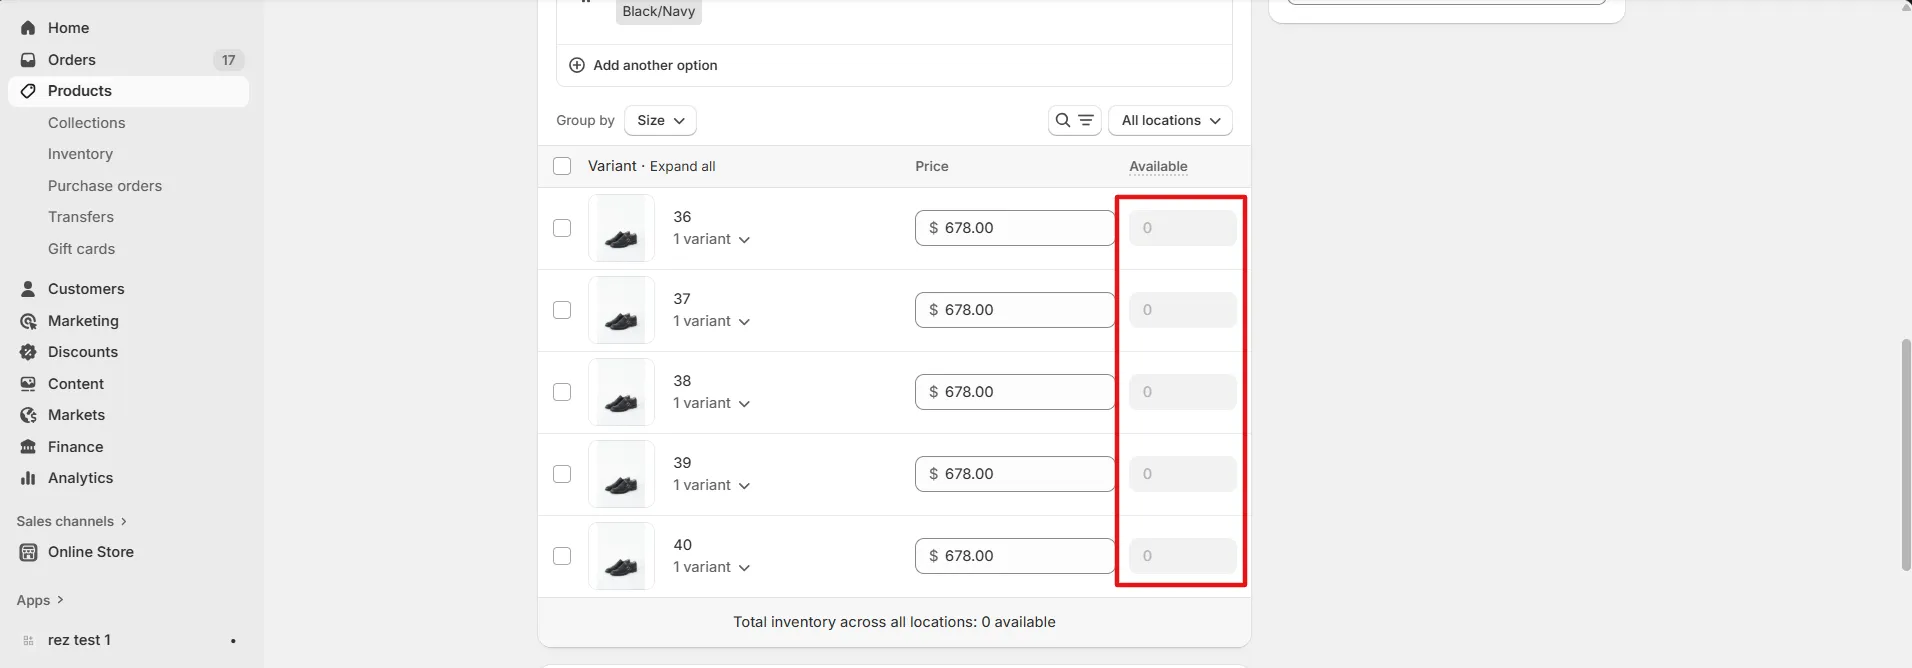This screenshot has height=668, width=1912.
Task: Click the Finance bank icon
Action: pos(28,447)
